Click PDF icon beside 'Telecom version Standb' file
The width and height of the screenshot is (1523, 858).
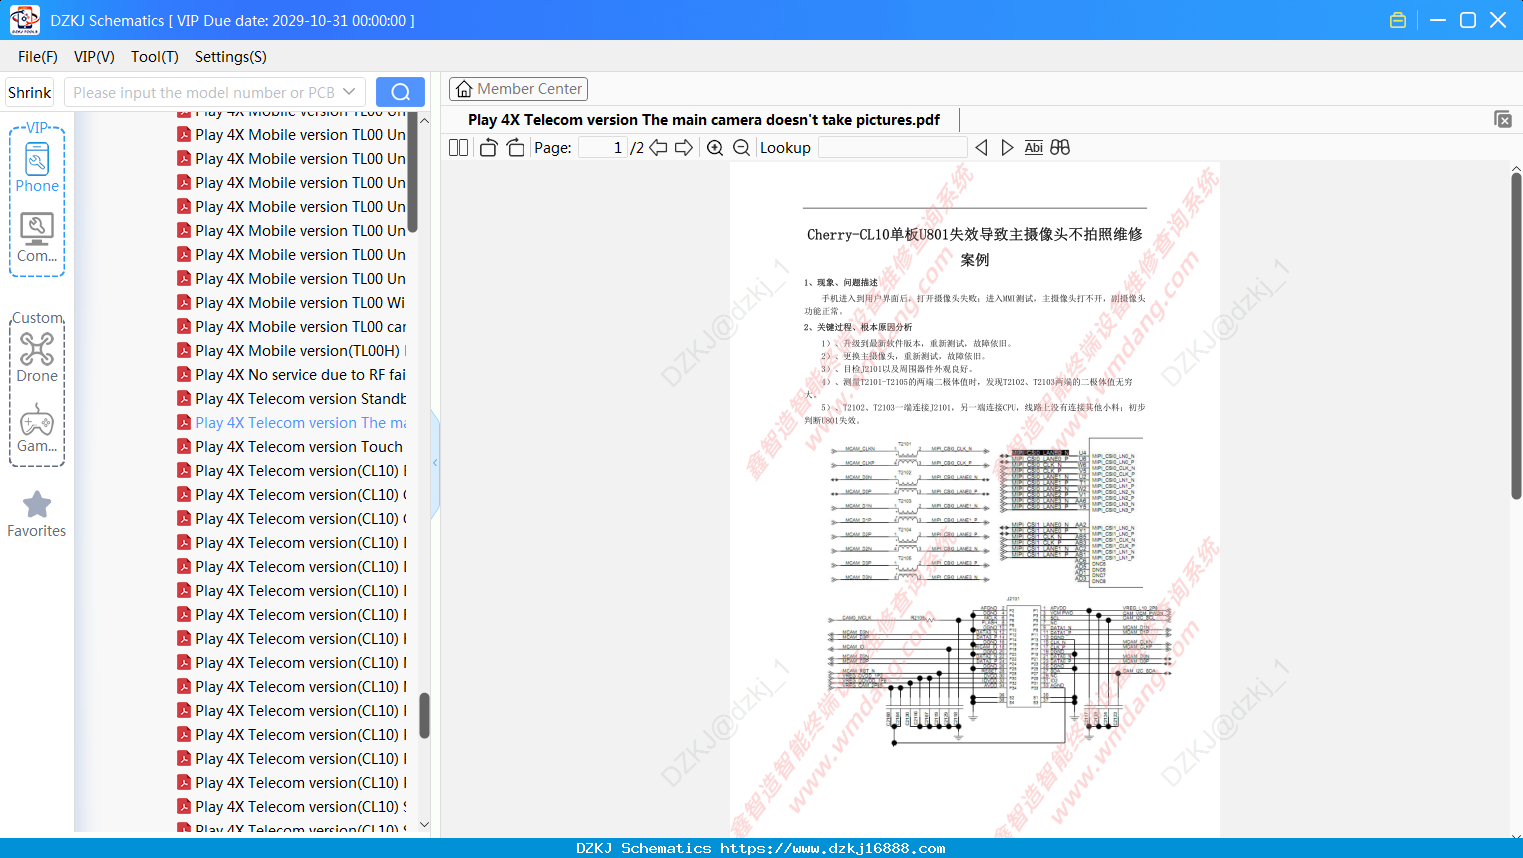(184, 398)
